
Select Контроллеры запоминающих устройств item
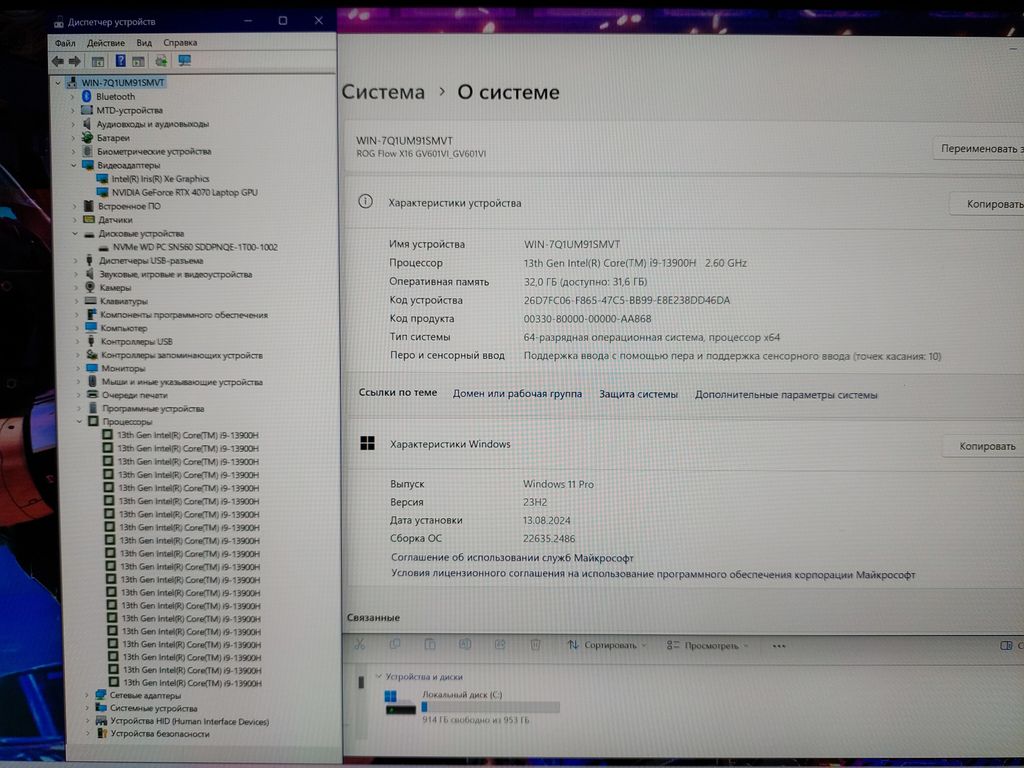click(x=182, y=355)
